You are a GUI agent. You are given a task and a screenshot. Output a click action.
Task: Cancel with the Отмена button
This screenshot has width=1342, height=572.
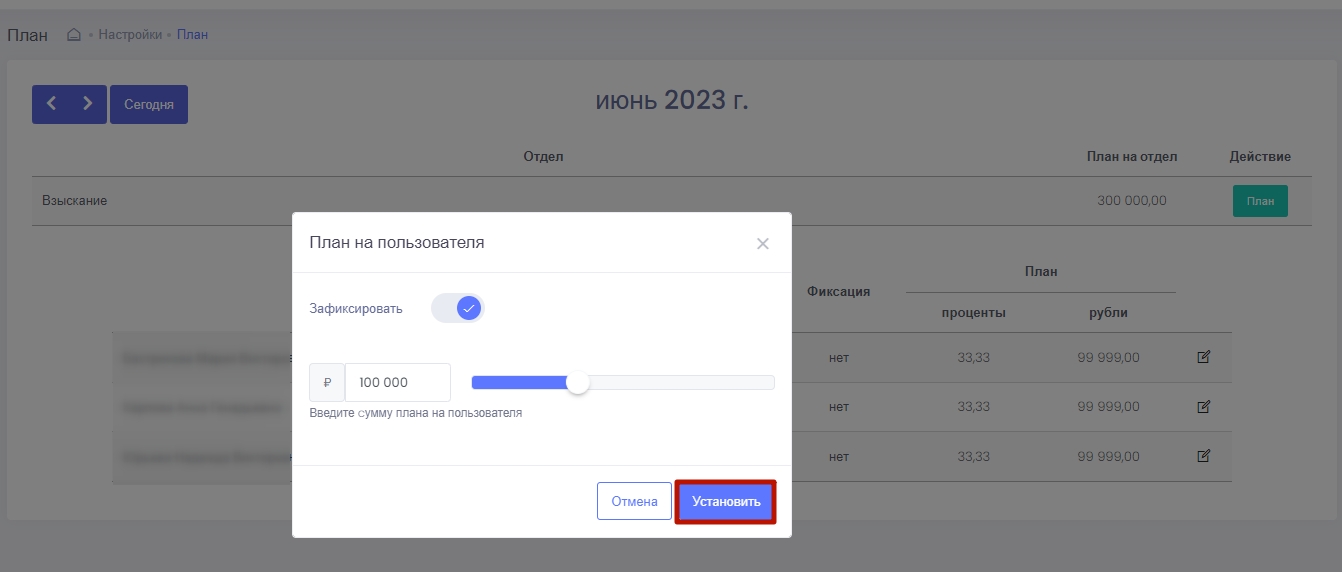click(x=634, y=502)
